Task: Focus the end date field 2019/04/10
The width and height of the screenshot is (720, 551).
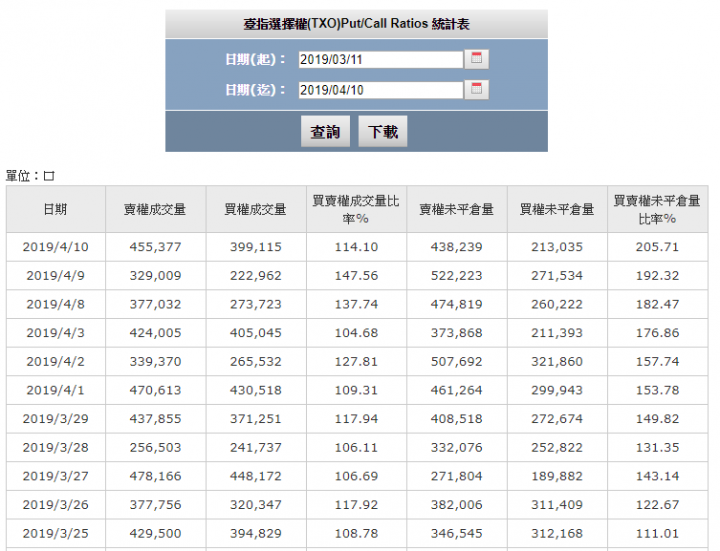Action: 381,90
